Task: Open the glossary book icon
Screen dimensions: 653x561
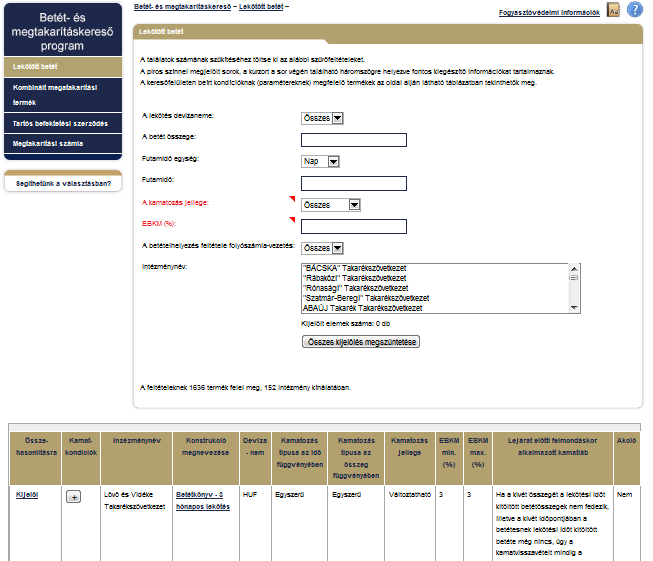Action: [613, 10]
